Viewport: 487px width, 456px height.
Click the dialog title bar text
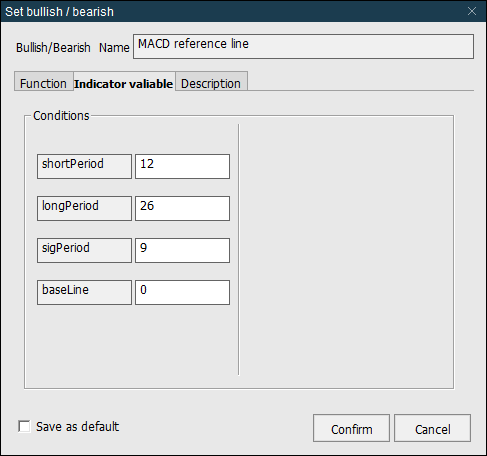59,12
